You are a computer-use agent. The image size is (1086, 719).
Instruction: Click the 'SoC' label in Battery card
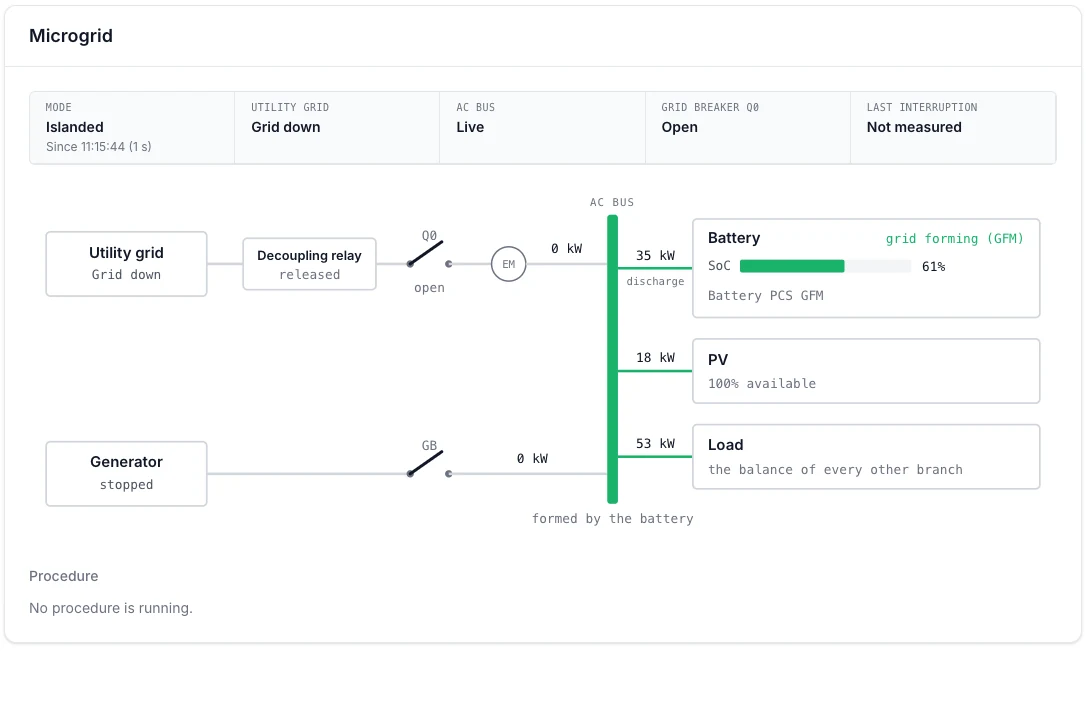point(719,266)
